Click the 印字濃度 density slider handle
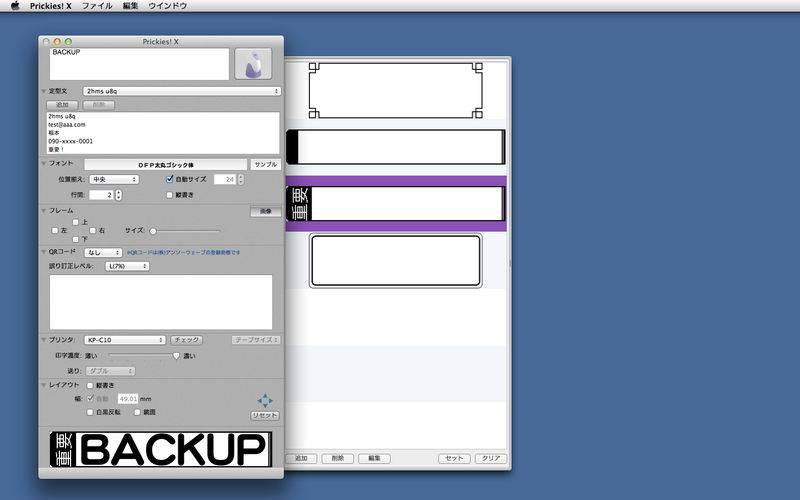Image resolution: width=800 pixels, height=500 pixels. pyautogui.click(x=177, y=356)
